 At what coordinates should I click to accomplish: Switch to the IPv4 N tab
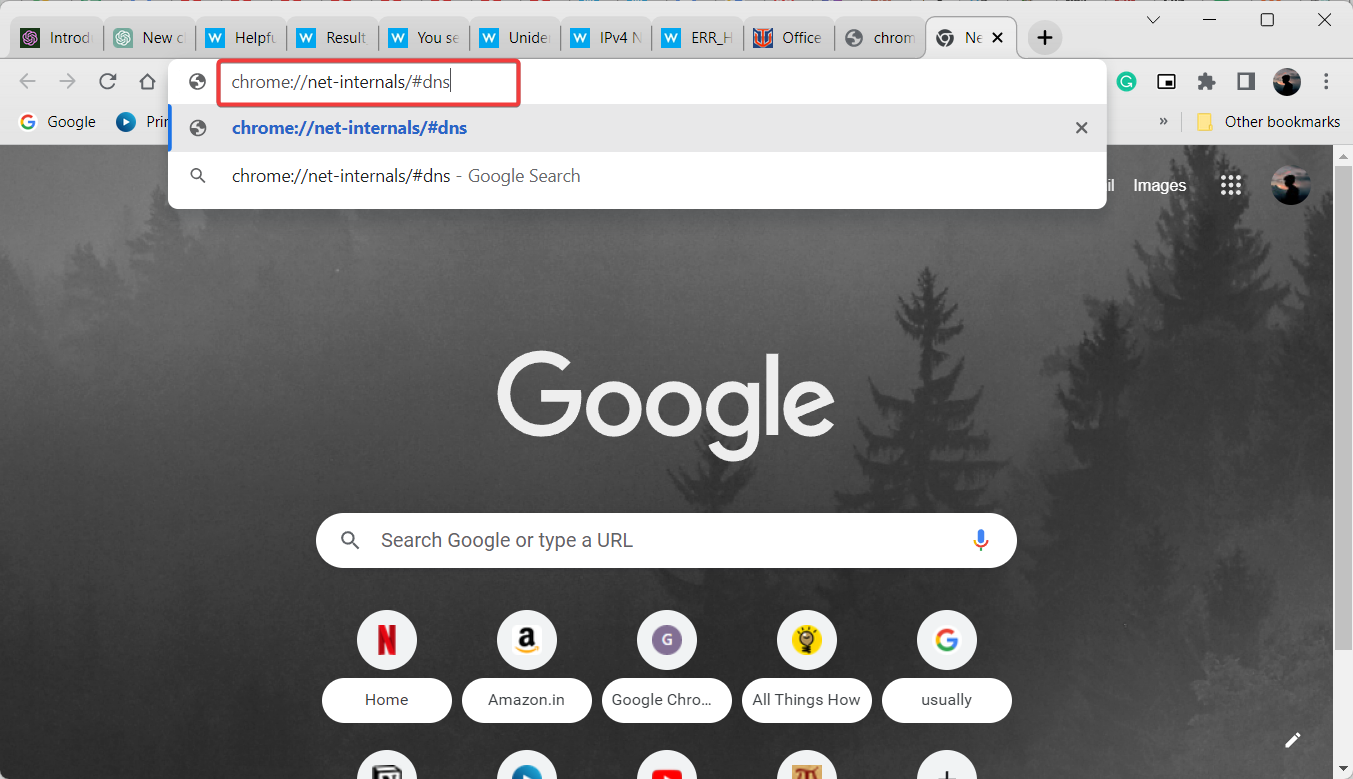[x=606, y=38]
